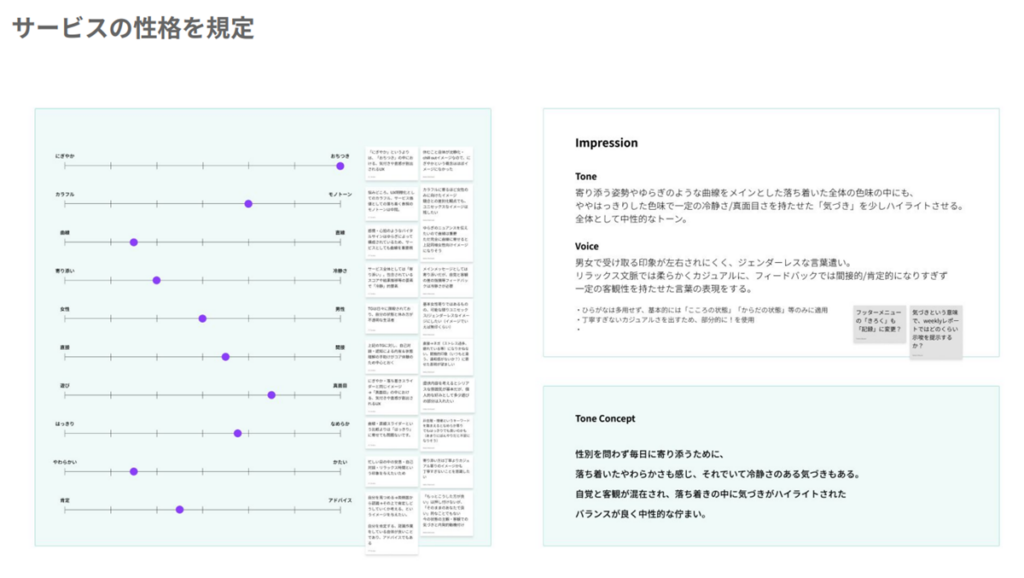The height and width of the screenshot is (578, 1024).
Task: Click the first white note beside にぎやか slider
Action: [391, 163]
